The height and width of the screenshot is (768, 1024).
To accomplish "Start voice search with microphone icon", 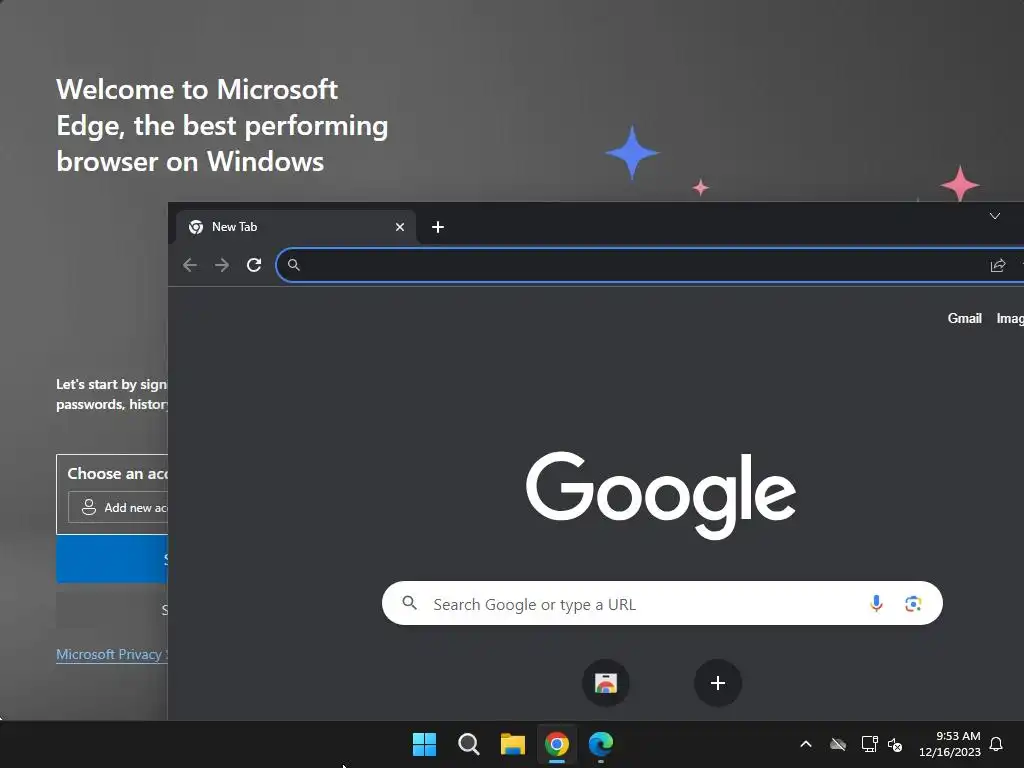I will tap(876, 603).
